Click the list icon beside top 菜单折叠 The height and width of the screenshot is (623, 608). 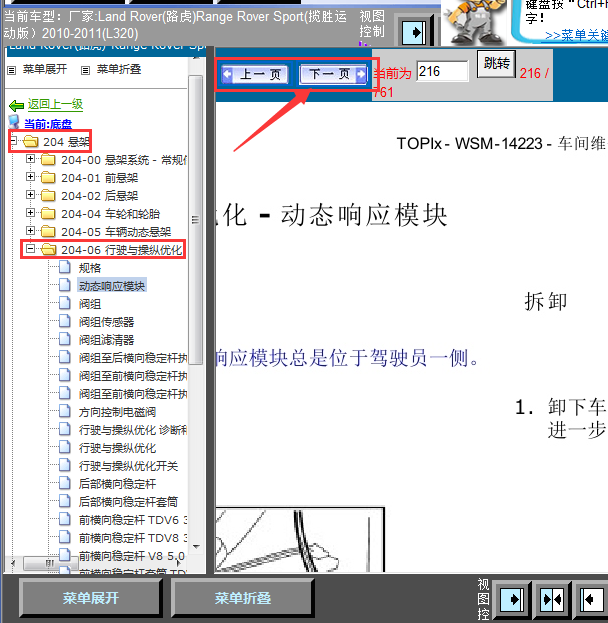tap(85, 70)
